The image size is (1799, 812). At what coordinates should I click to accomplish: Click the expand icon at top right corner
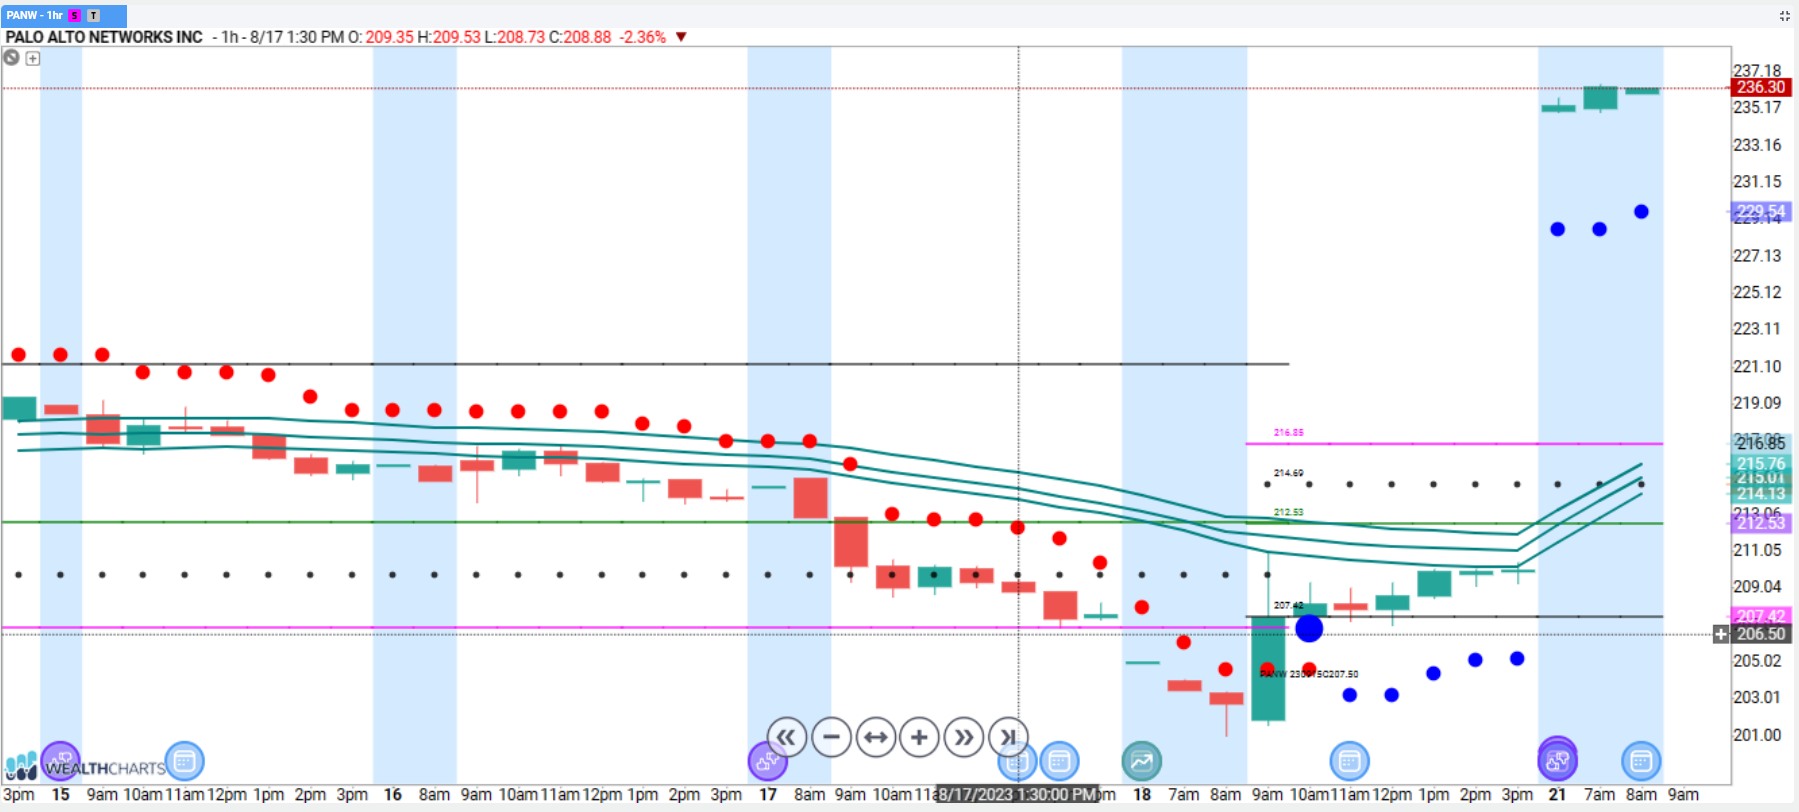coord(1784,15)
